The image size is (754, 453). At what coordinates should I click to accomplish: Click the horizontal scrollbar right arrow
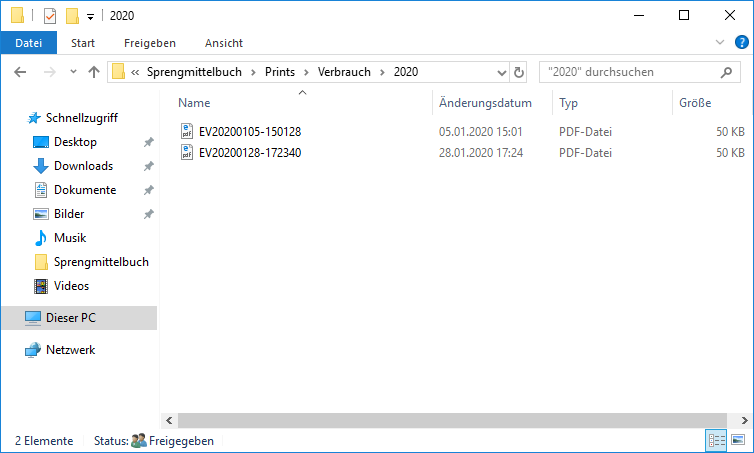click(x=744, y=420)
